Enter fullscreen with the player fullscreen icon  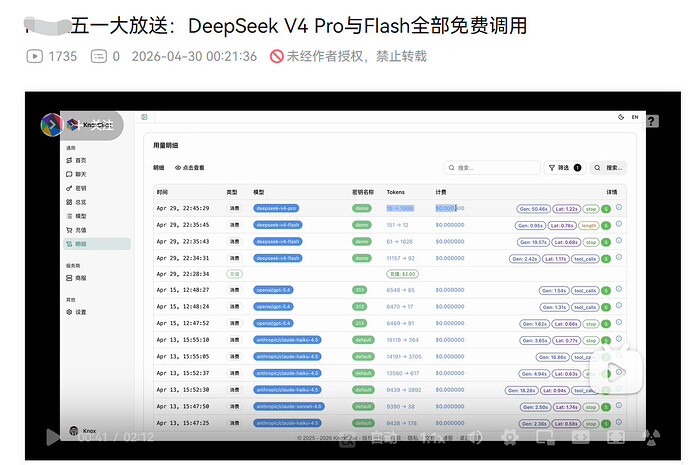tap(616, 437)
